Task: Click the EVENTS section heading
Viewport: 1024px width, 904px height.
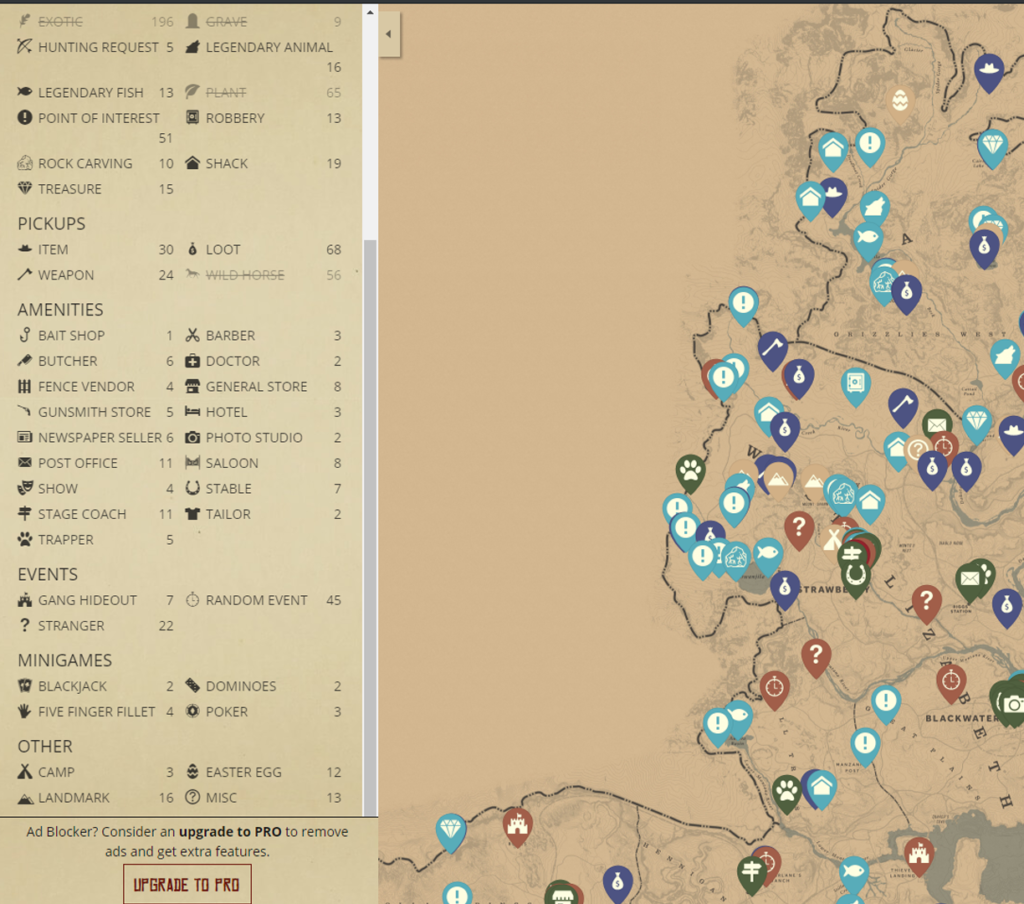Action: (x=48, y=574)
